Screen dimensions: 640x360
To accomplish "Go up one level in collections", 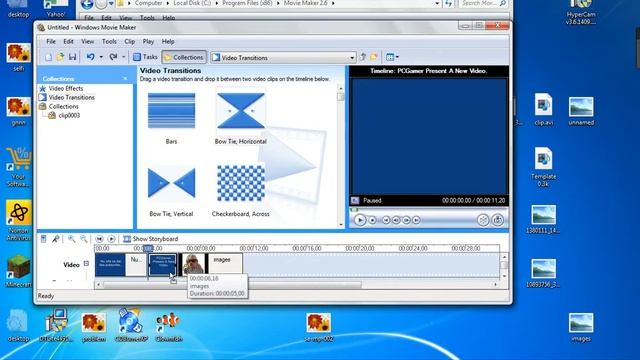I will (x=362, y=57).
